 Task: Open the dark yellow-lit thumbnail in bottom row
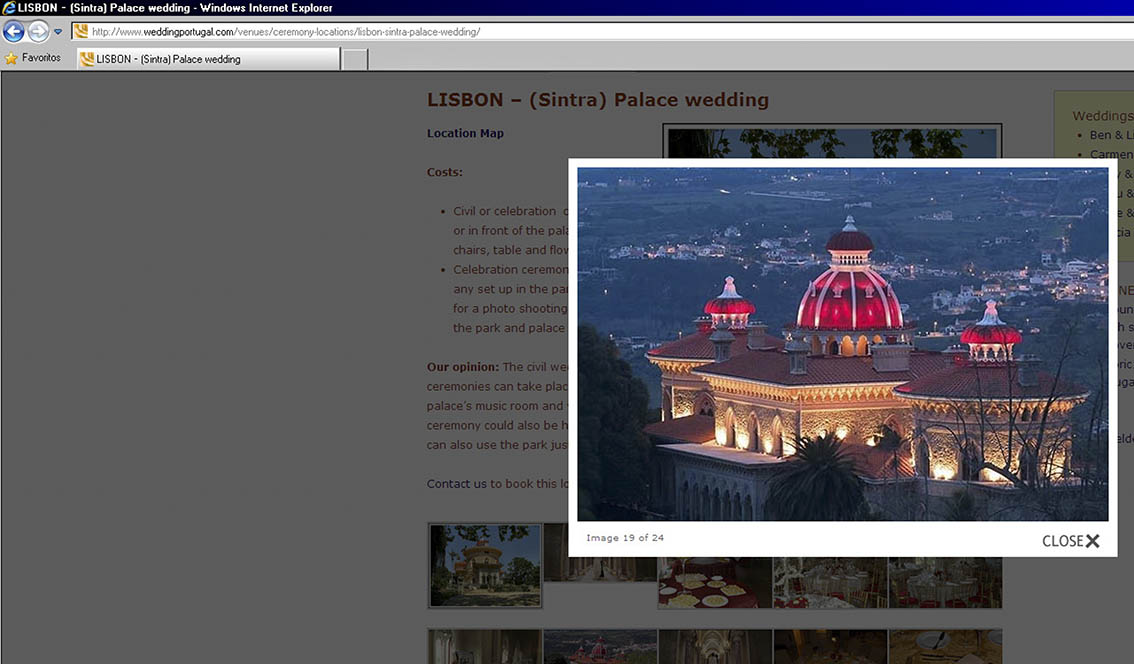tap(830, 647)
